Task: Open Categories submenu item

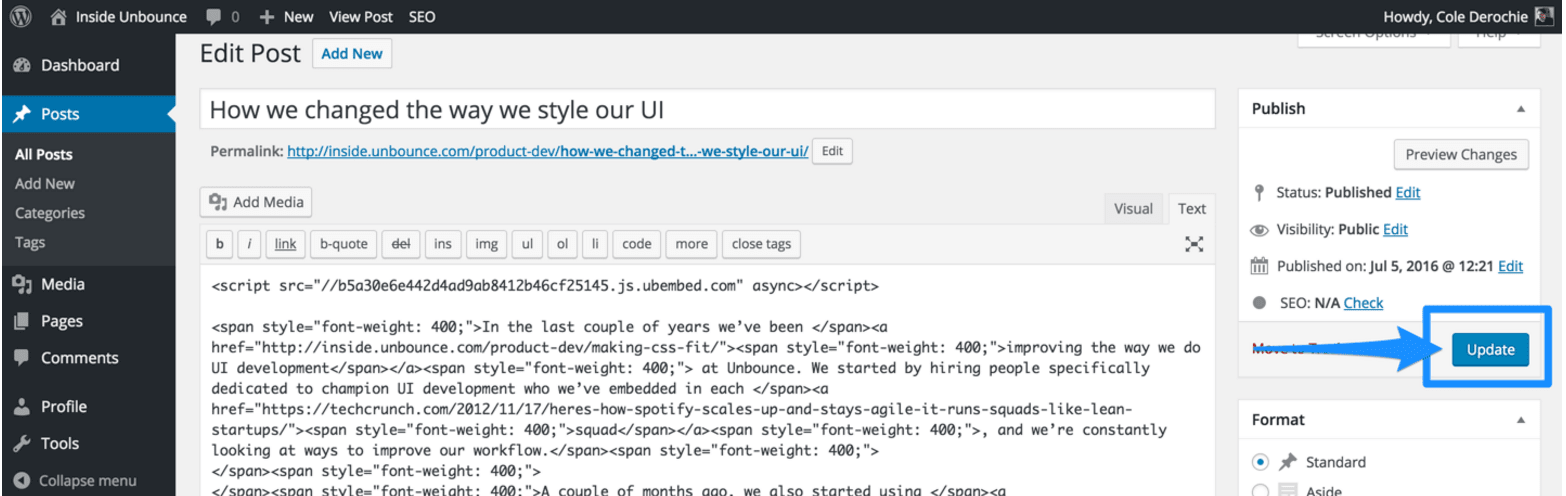Action: pos(50,213)
